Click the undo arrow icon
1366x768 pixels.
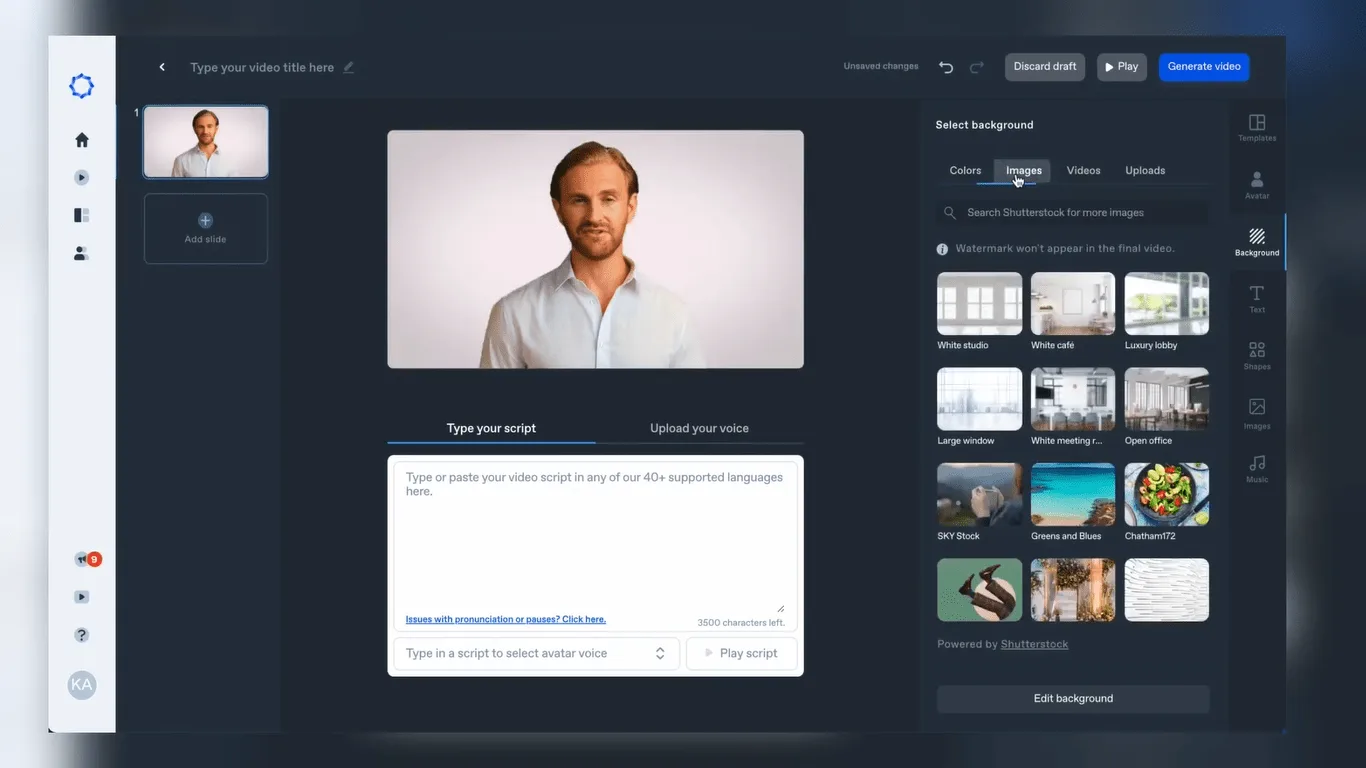tap(946, 67)
